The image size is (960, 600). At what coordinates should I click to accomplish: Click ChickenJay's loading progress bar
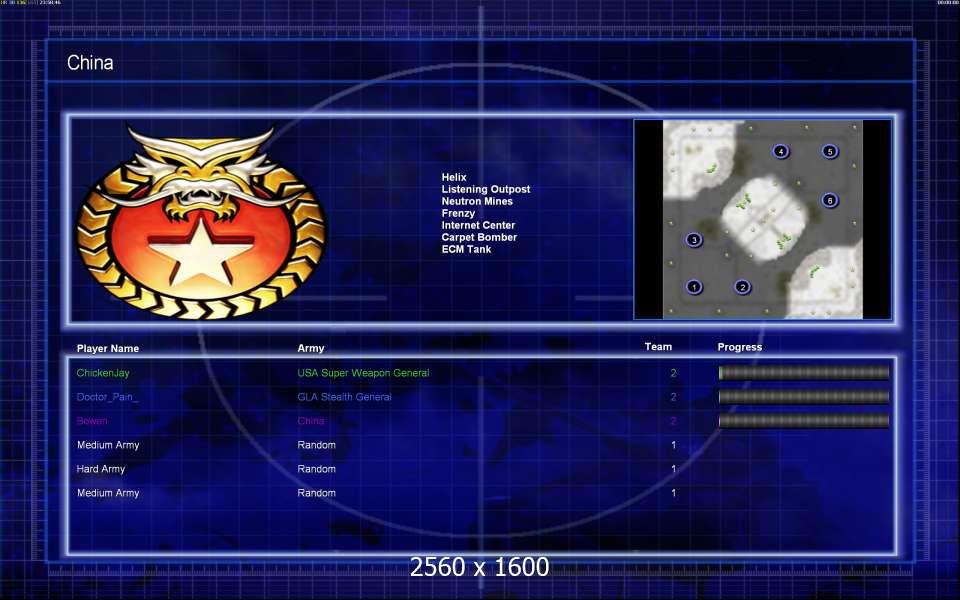(803, 373)
